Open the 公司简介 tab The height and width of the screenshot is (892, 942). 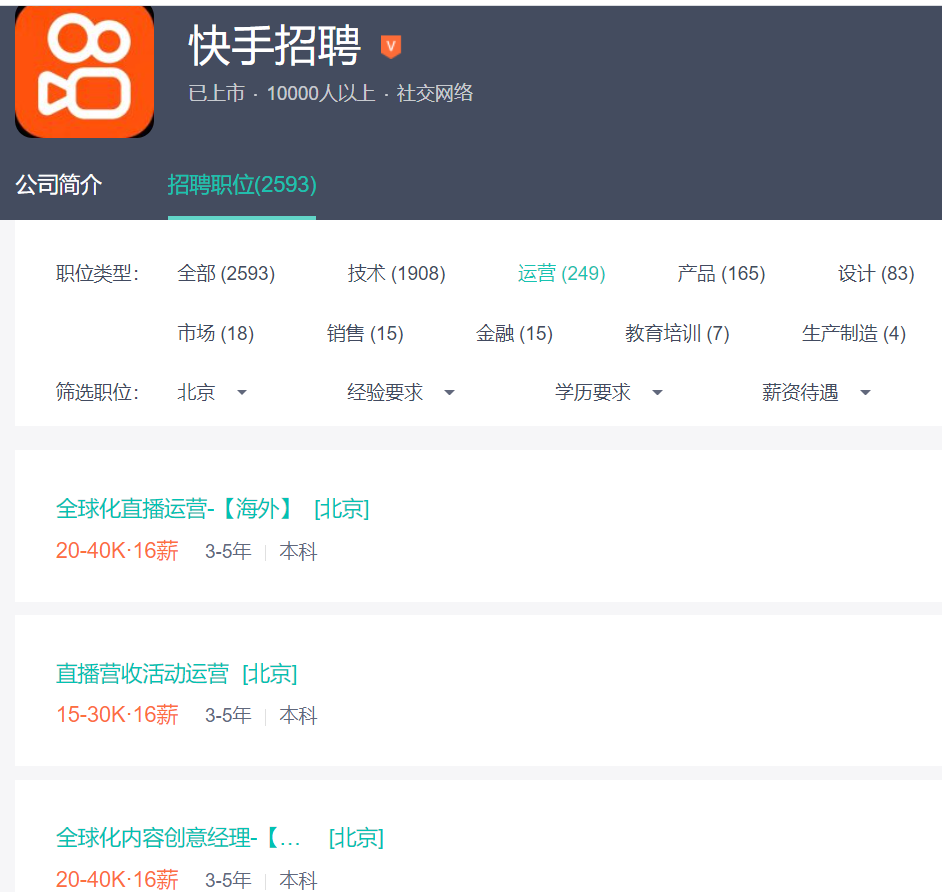pos(58,184)
